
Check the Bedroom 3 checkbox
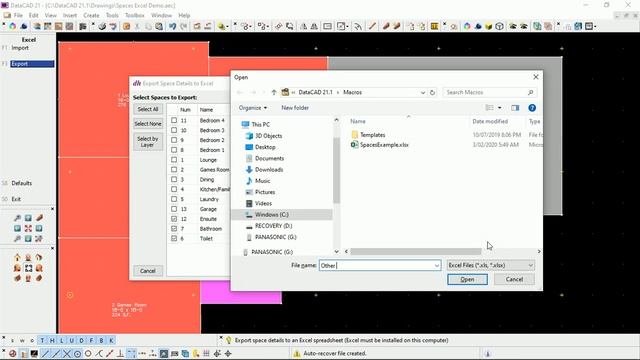click(x=174, y=130)
